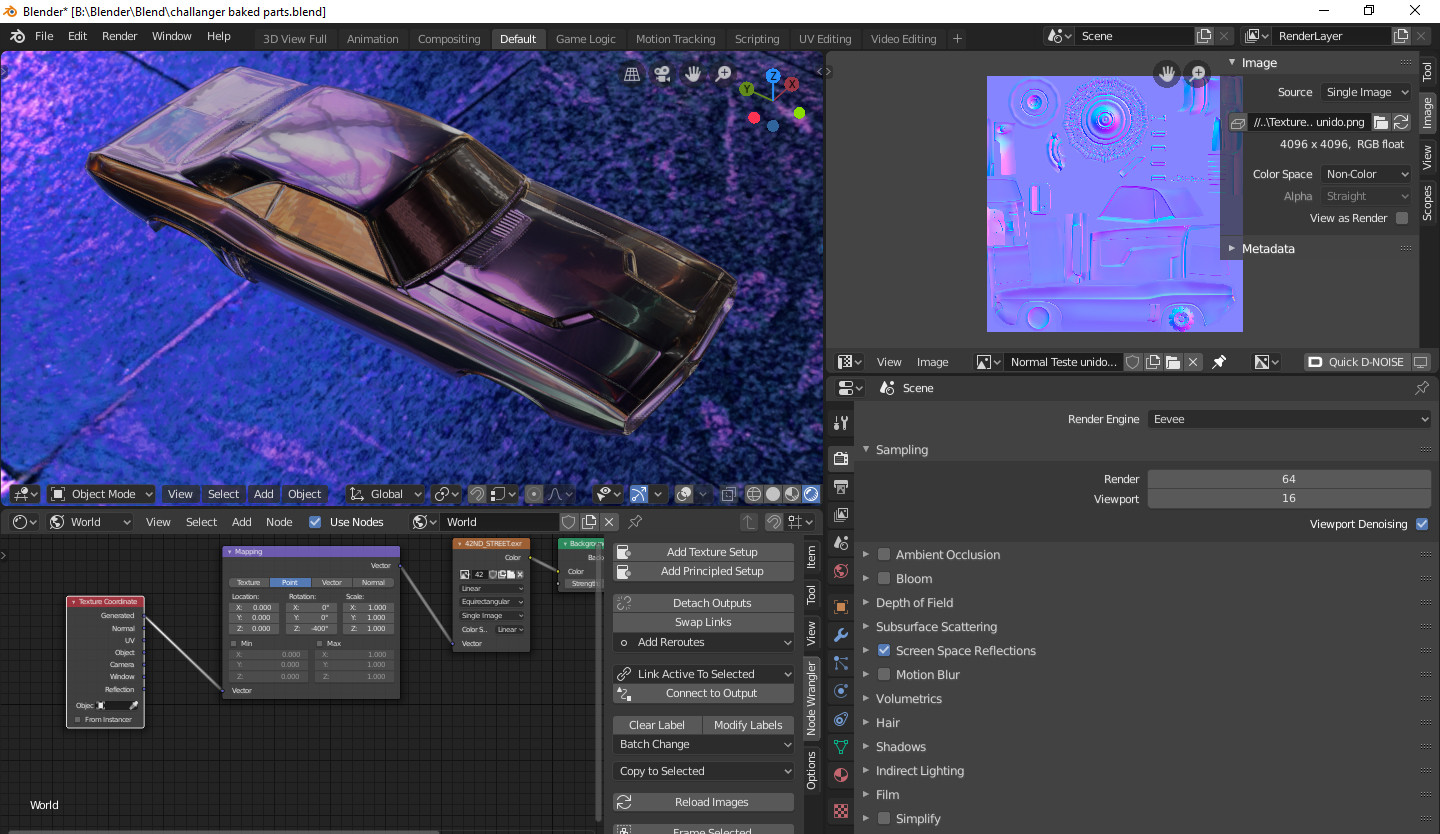The height and width of the screenshot is (834, 1440).
Task: Toggle camera view in 3D viewport
Action: [x=662, y=74]
